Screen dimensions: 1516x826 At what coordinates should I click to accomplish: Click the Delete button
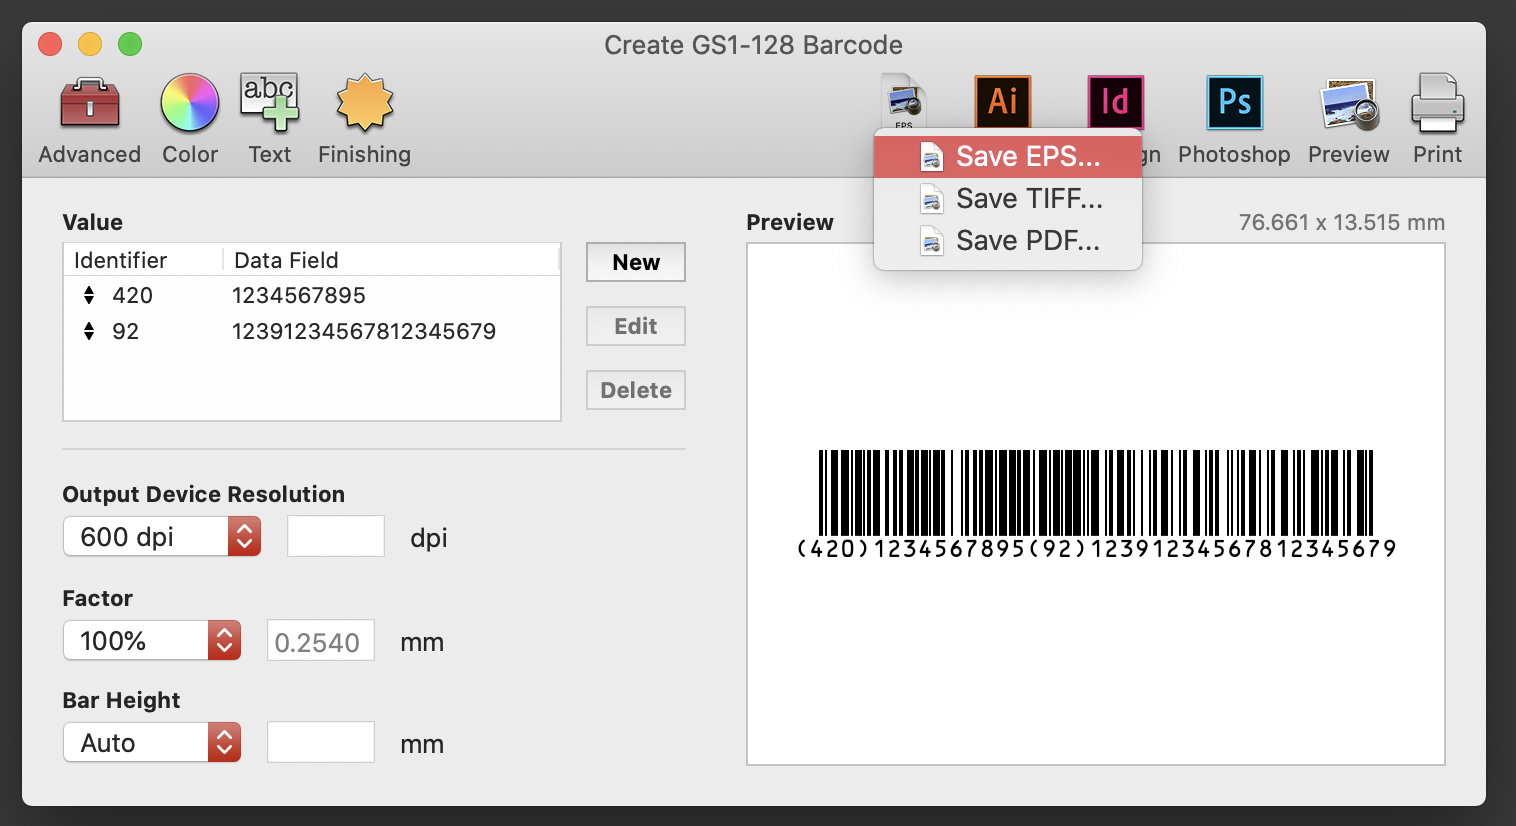[x=636, y=390]
